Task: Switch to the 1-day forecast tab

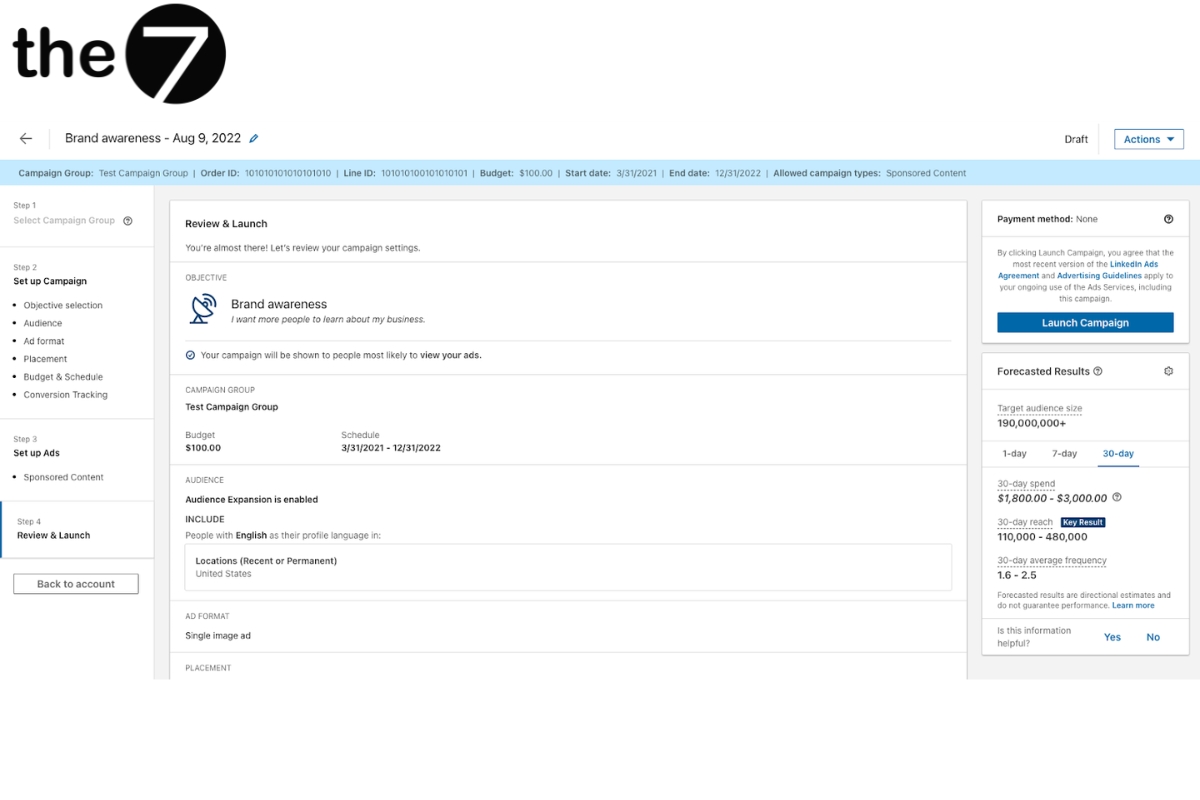Action: (x=1014, y=454)
